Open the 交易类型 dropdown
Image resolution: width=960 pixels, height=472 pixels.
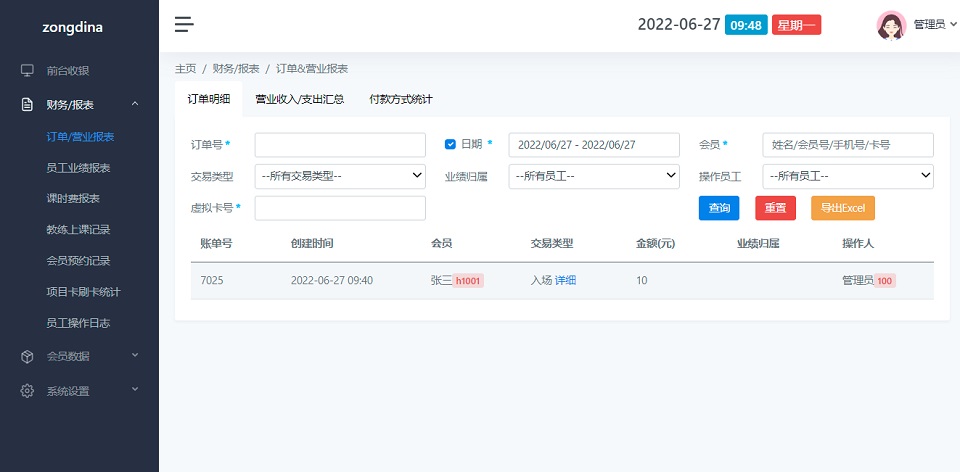coord(340,176)
